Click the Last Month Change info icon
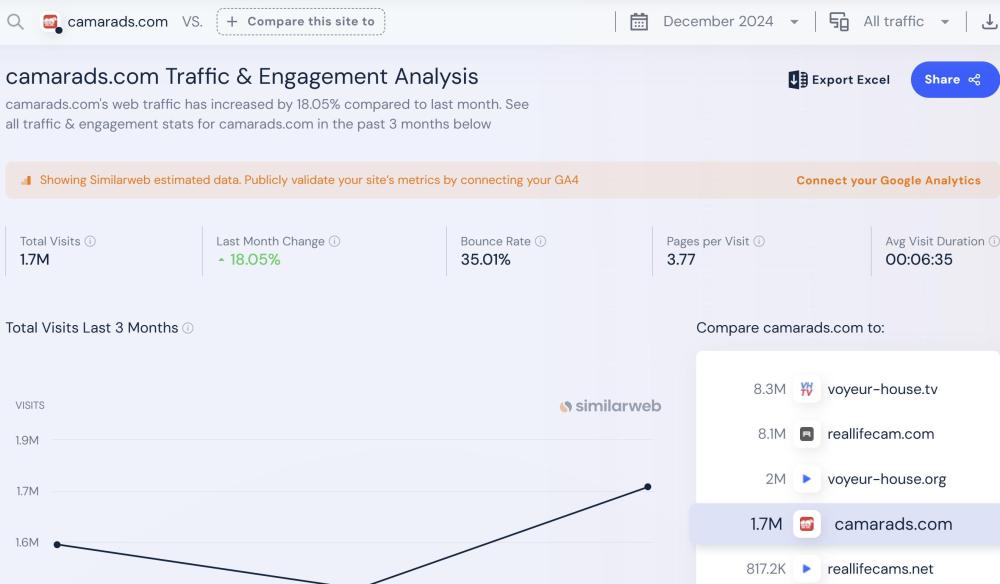The width and height of the screenshot is (1000, 584). click(335, 242)
